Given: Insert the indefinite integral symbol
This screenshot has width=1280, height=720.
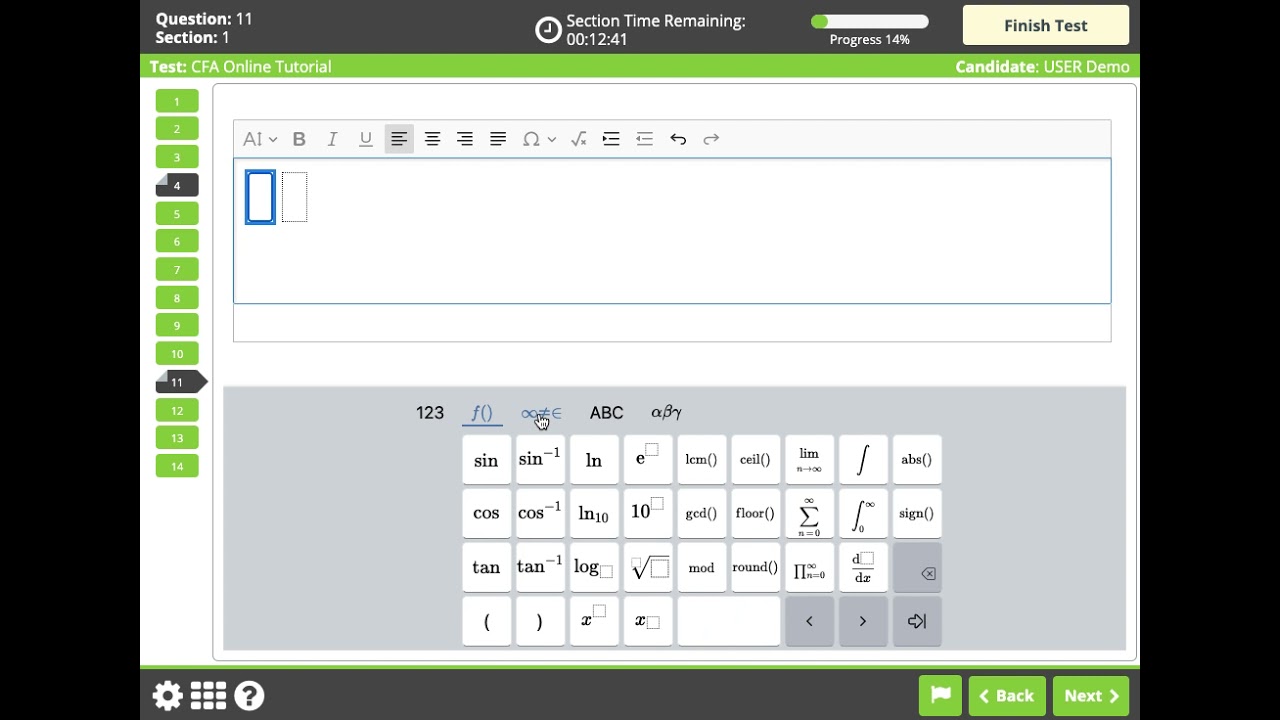Looking at the screenshot, I should point(863,460).
